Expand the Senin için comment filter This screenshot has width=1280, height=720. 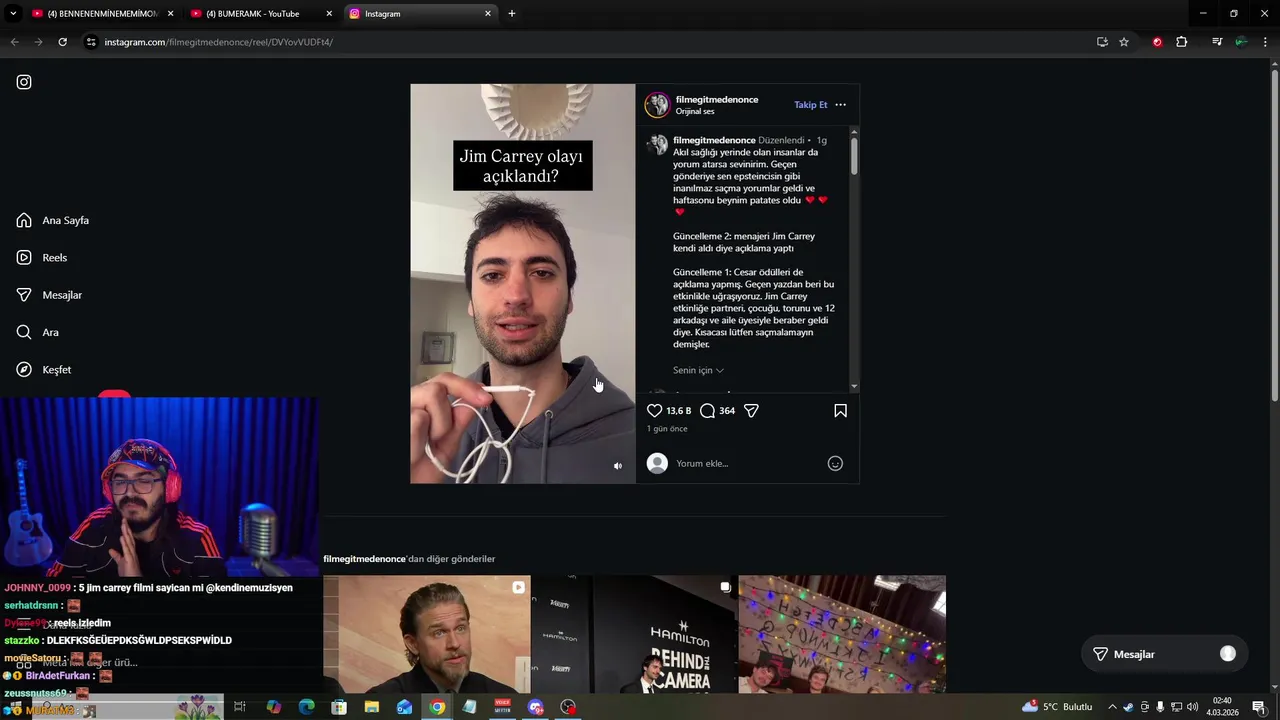[698, 370]
